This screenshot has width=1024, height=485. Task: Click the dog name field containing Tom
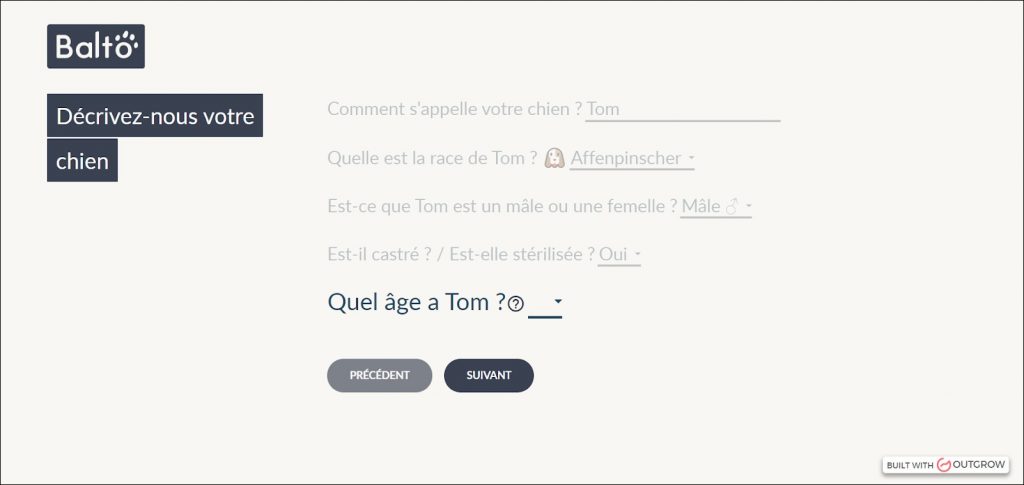coord(682,109)
